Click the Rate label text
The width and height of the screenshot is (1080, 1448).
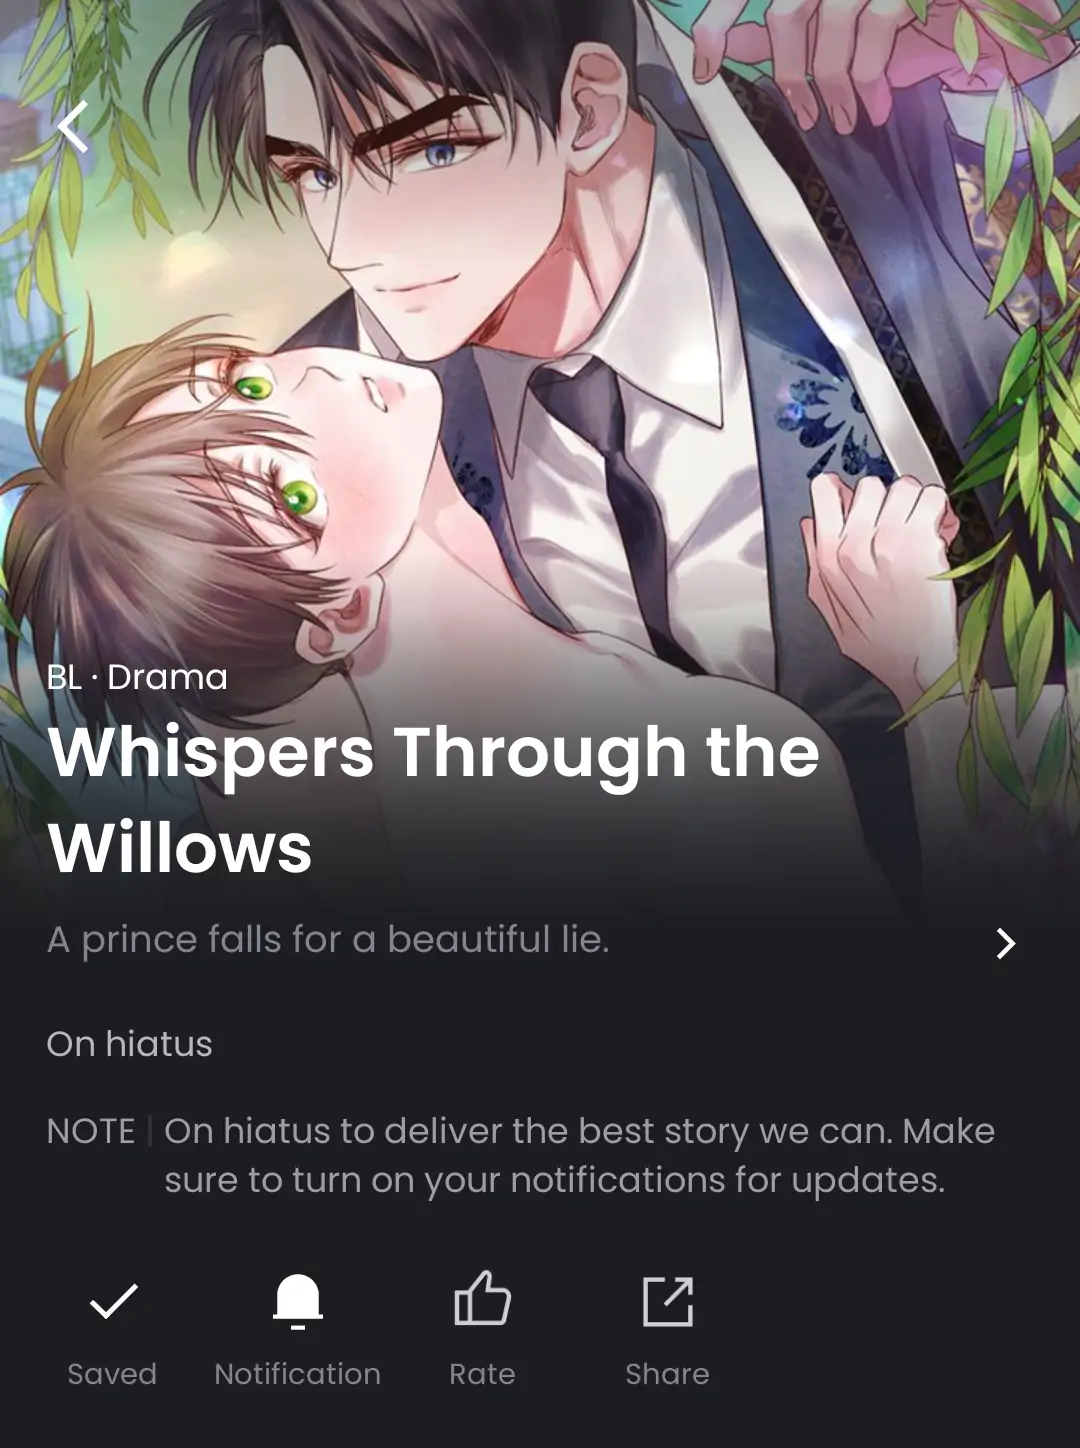coord(482,1374)
